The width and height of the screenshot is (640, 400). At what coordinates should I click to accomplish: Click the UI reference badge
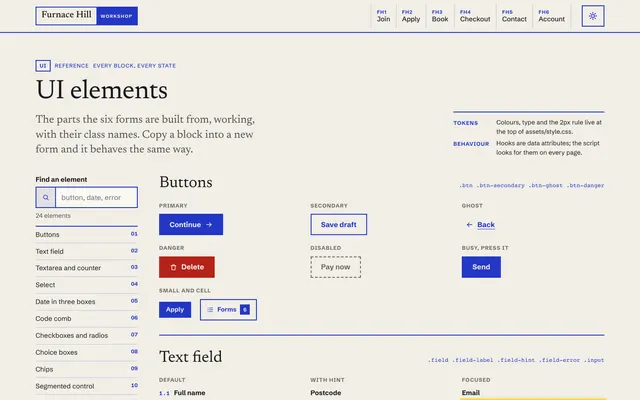click(x=43, y=66)
